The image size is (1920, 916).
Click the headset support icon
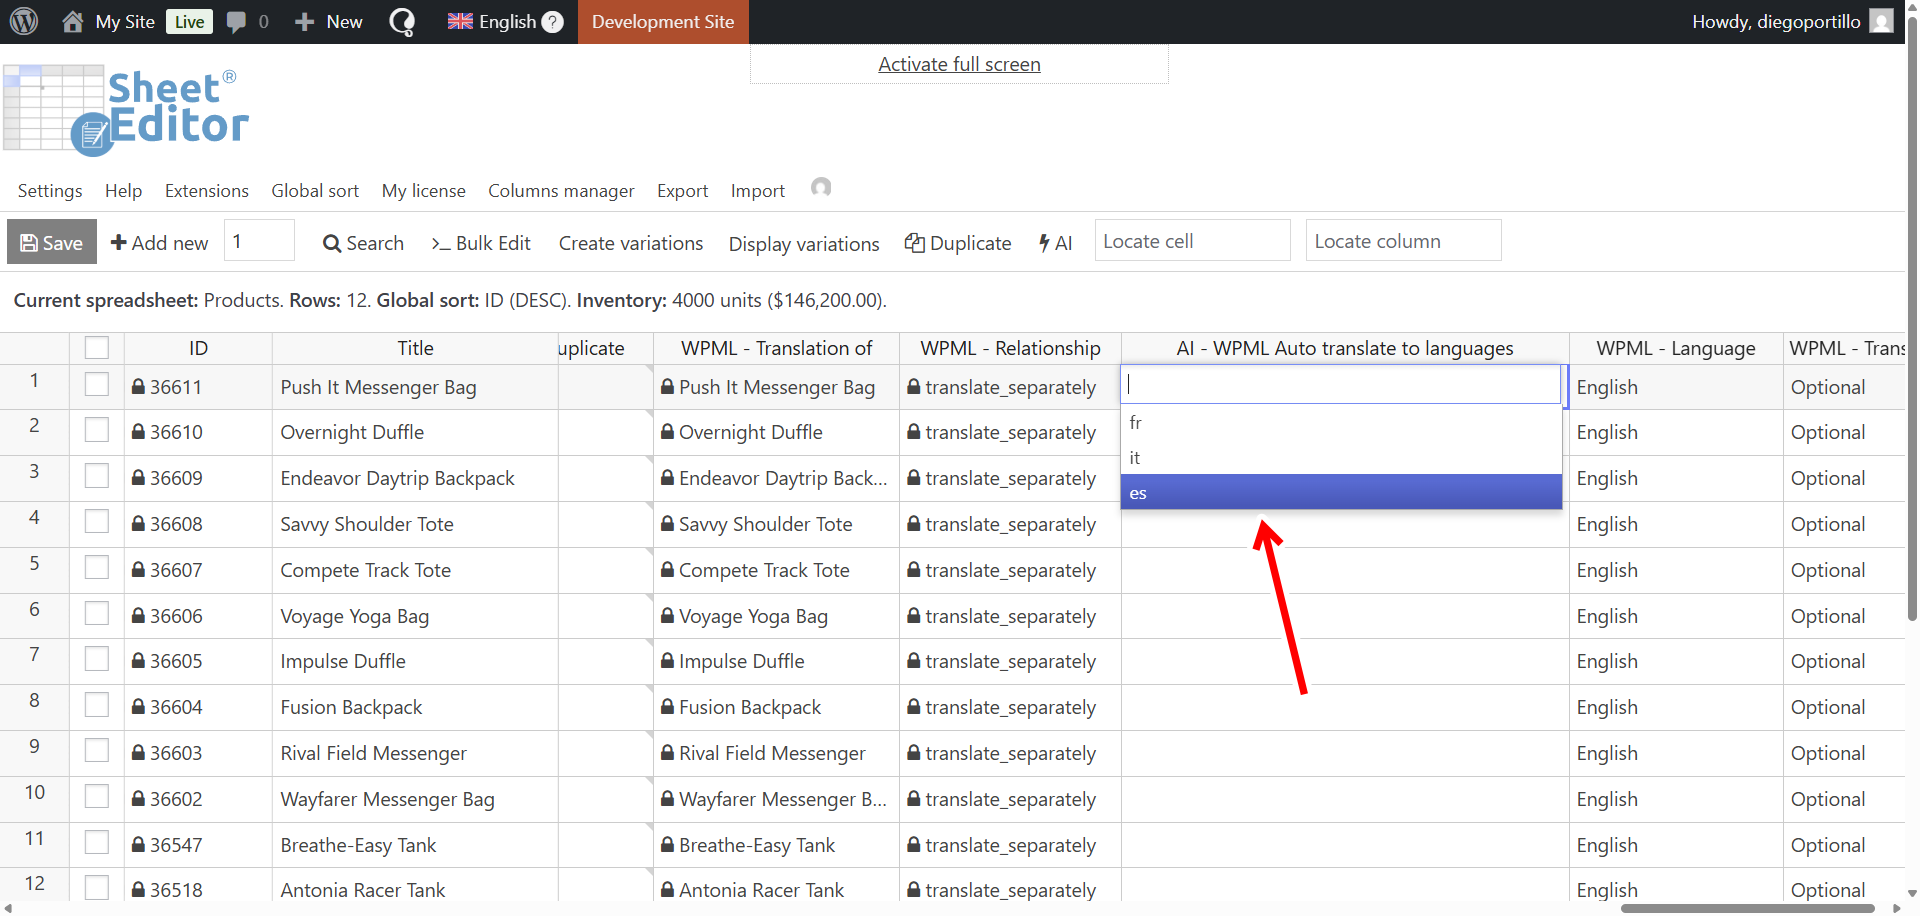point(821,188)
